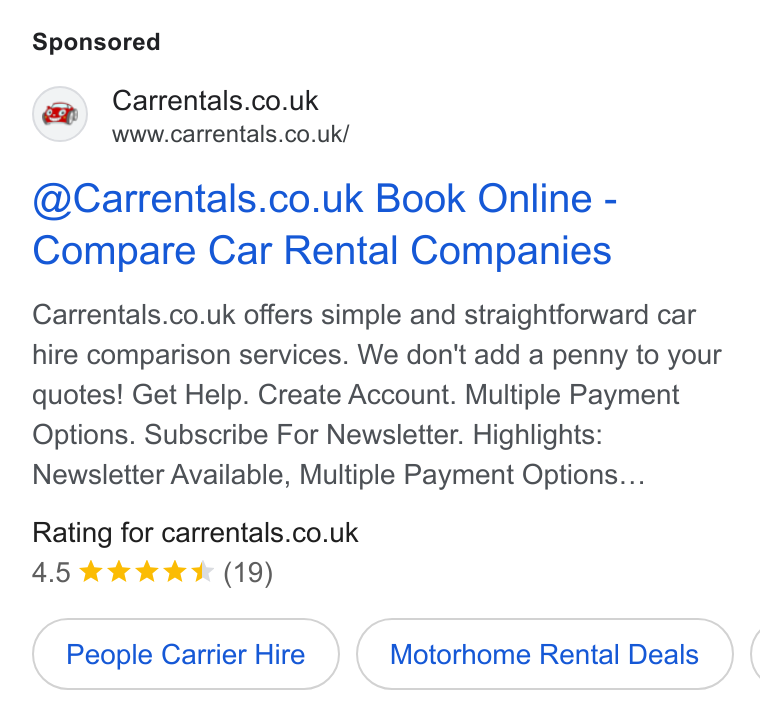Click the 'Compare Car Rental Companies' headline text
The width and height of the screenshot is (760, 722).
pos(322,251)
